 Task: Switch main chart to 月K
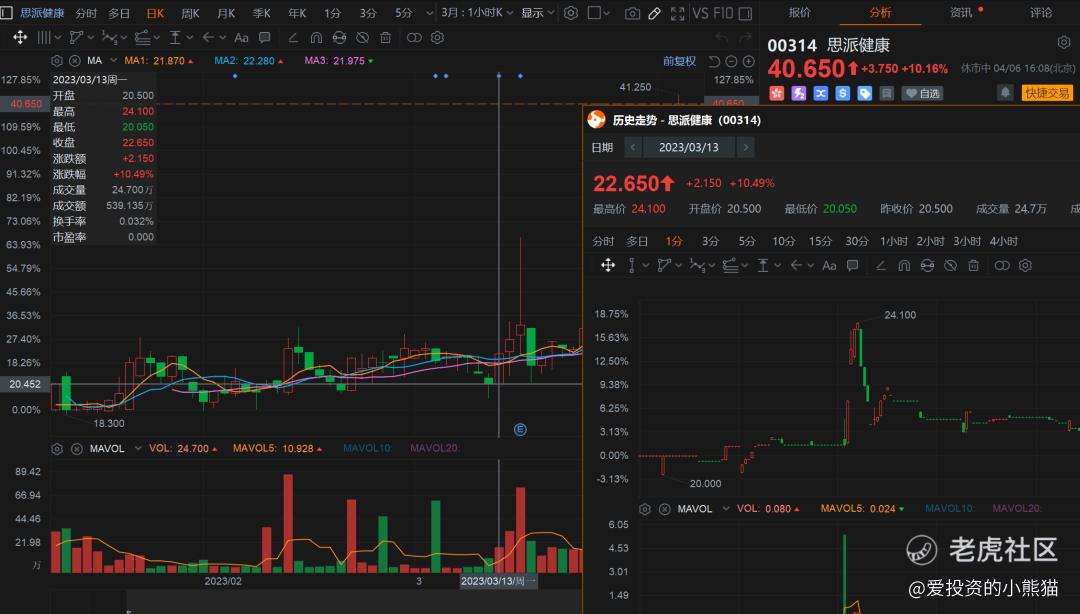[x=226, y=13]
